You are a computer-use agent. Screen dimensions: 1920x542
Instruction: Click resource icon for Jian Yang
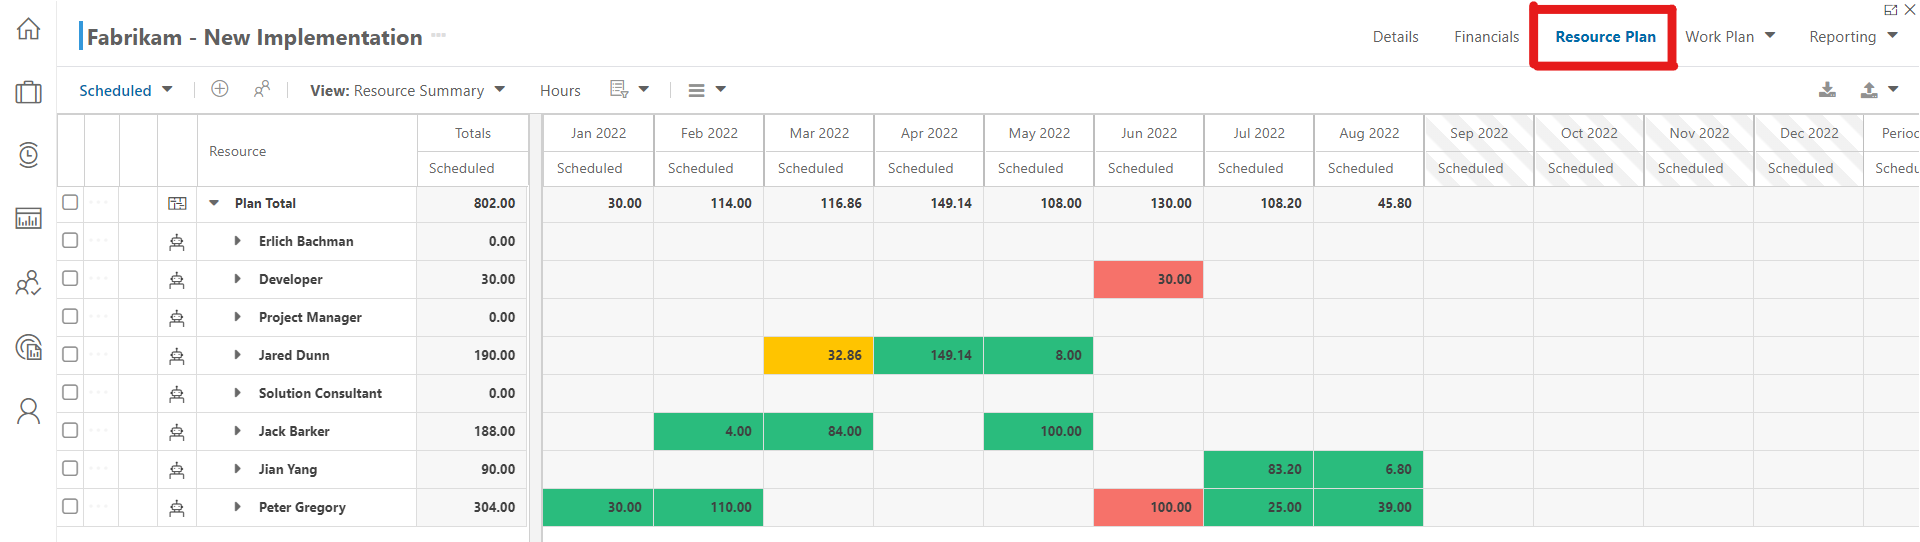[x=177, y=469]
